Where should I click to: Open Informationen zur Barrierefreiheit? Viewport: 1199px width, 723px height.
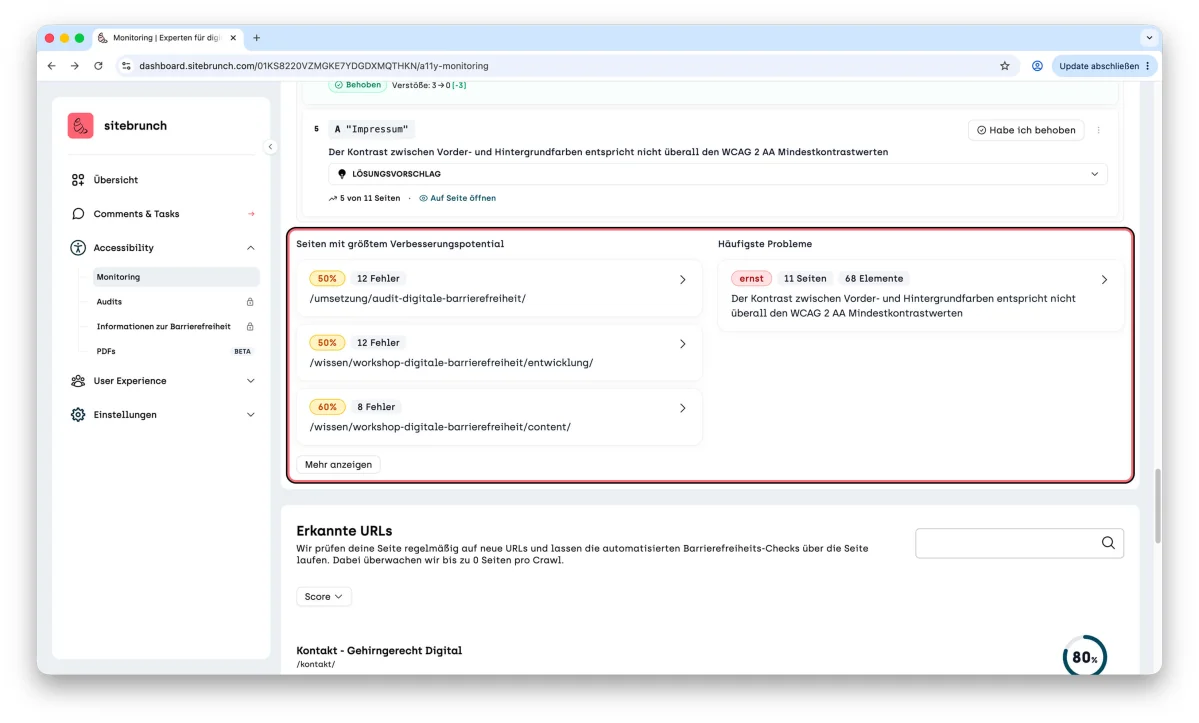163,326
